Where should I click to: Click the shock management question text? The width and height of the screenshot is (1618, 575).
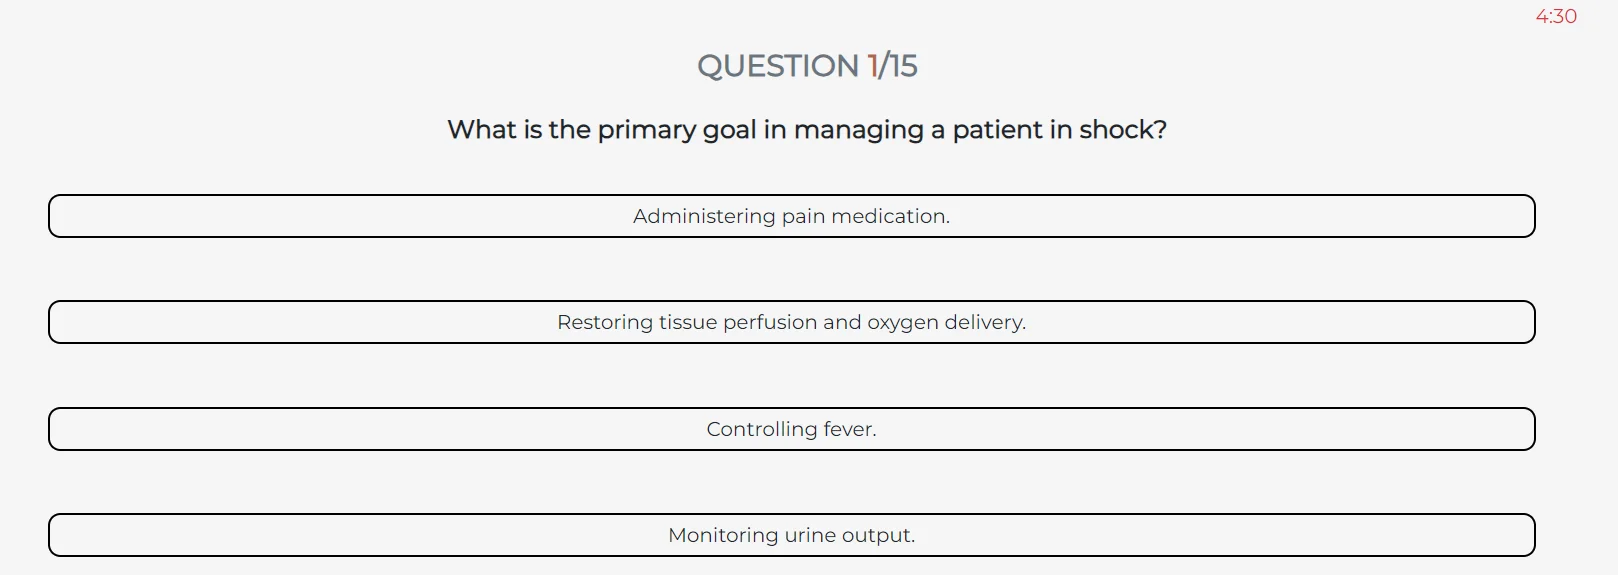(807, 130)
